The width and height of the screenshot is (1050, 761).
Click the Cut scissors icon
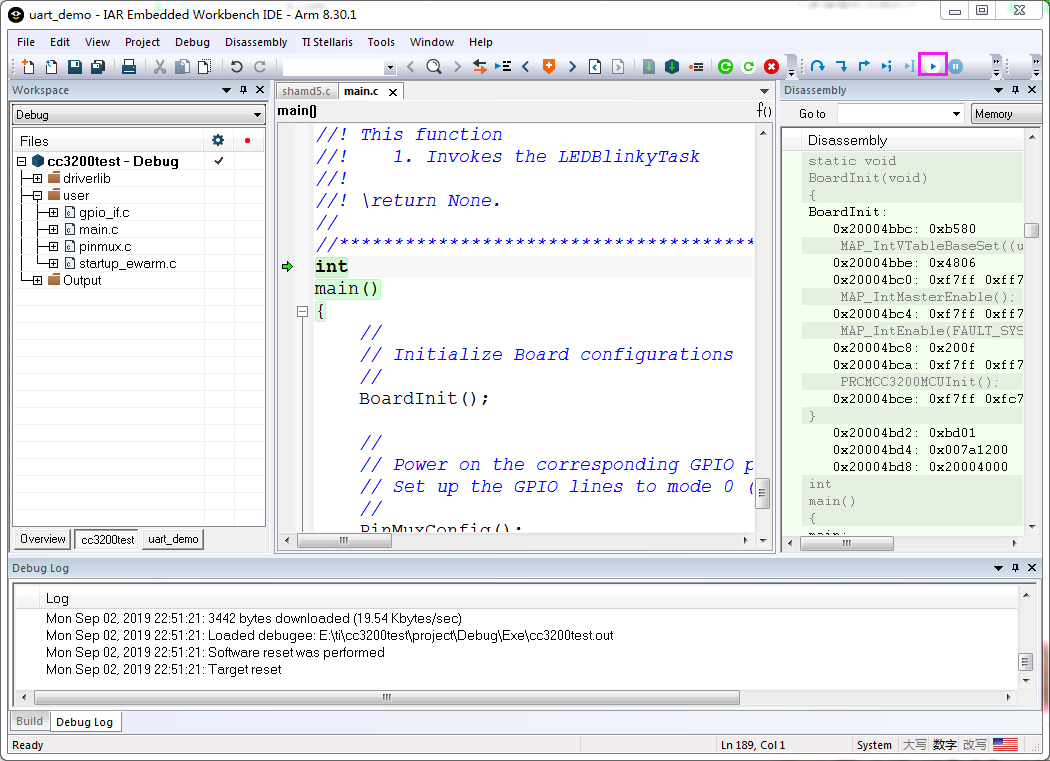coord(160,66)
